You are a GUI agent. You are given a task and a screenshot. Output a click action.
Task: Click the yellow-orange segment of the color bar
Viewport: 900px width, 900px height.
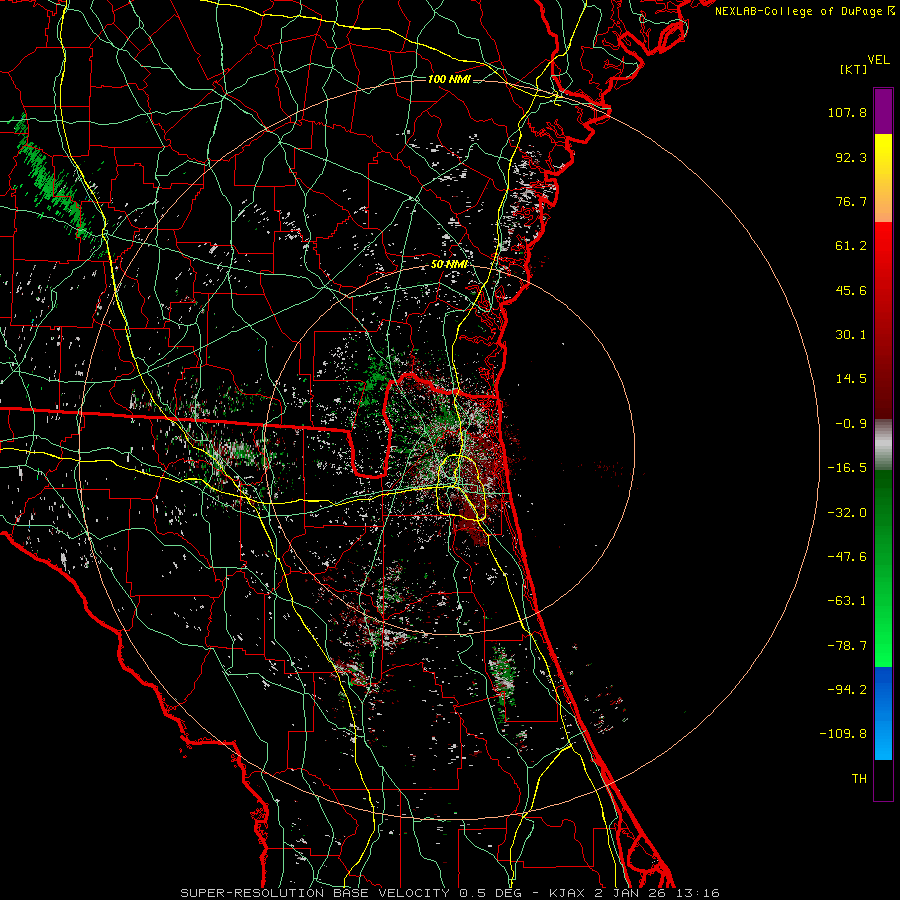(883, 178)
